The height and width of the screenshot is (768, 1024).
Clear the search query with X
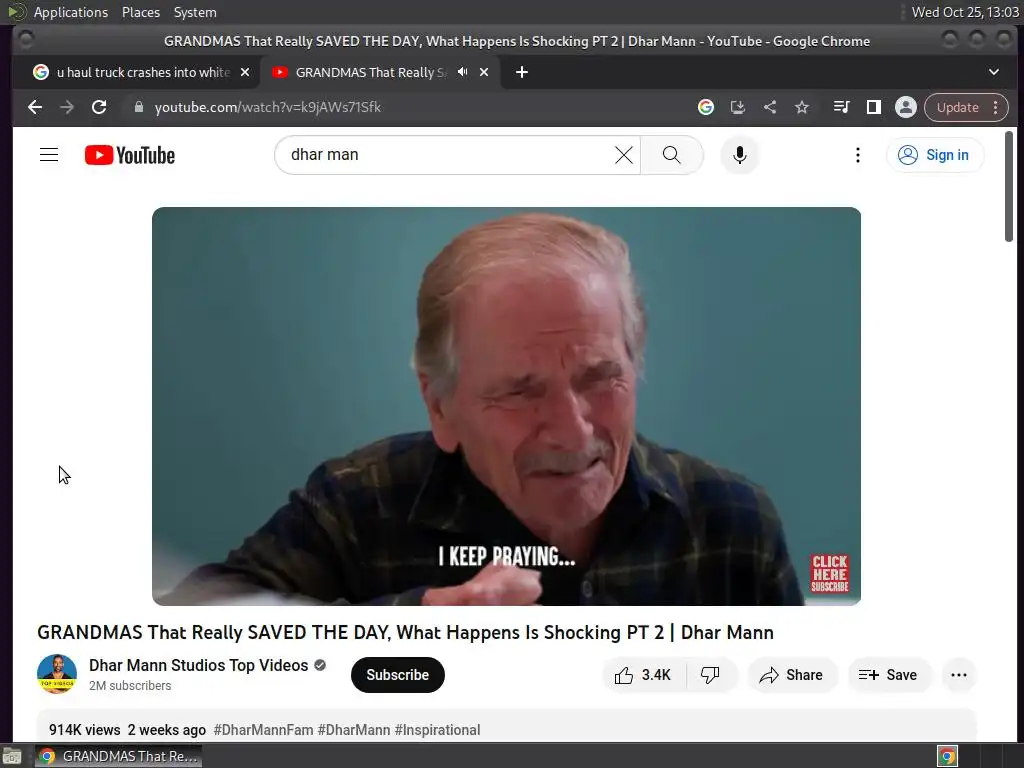pos(624,155)
